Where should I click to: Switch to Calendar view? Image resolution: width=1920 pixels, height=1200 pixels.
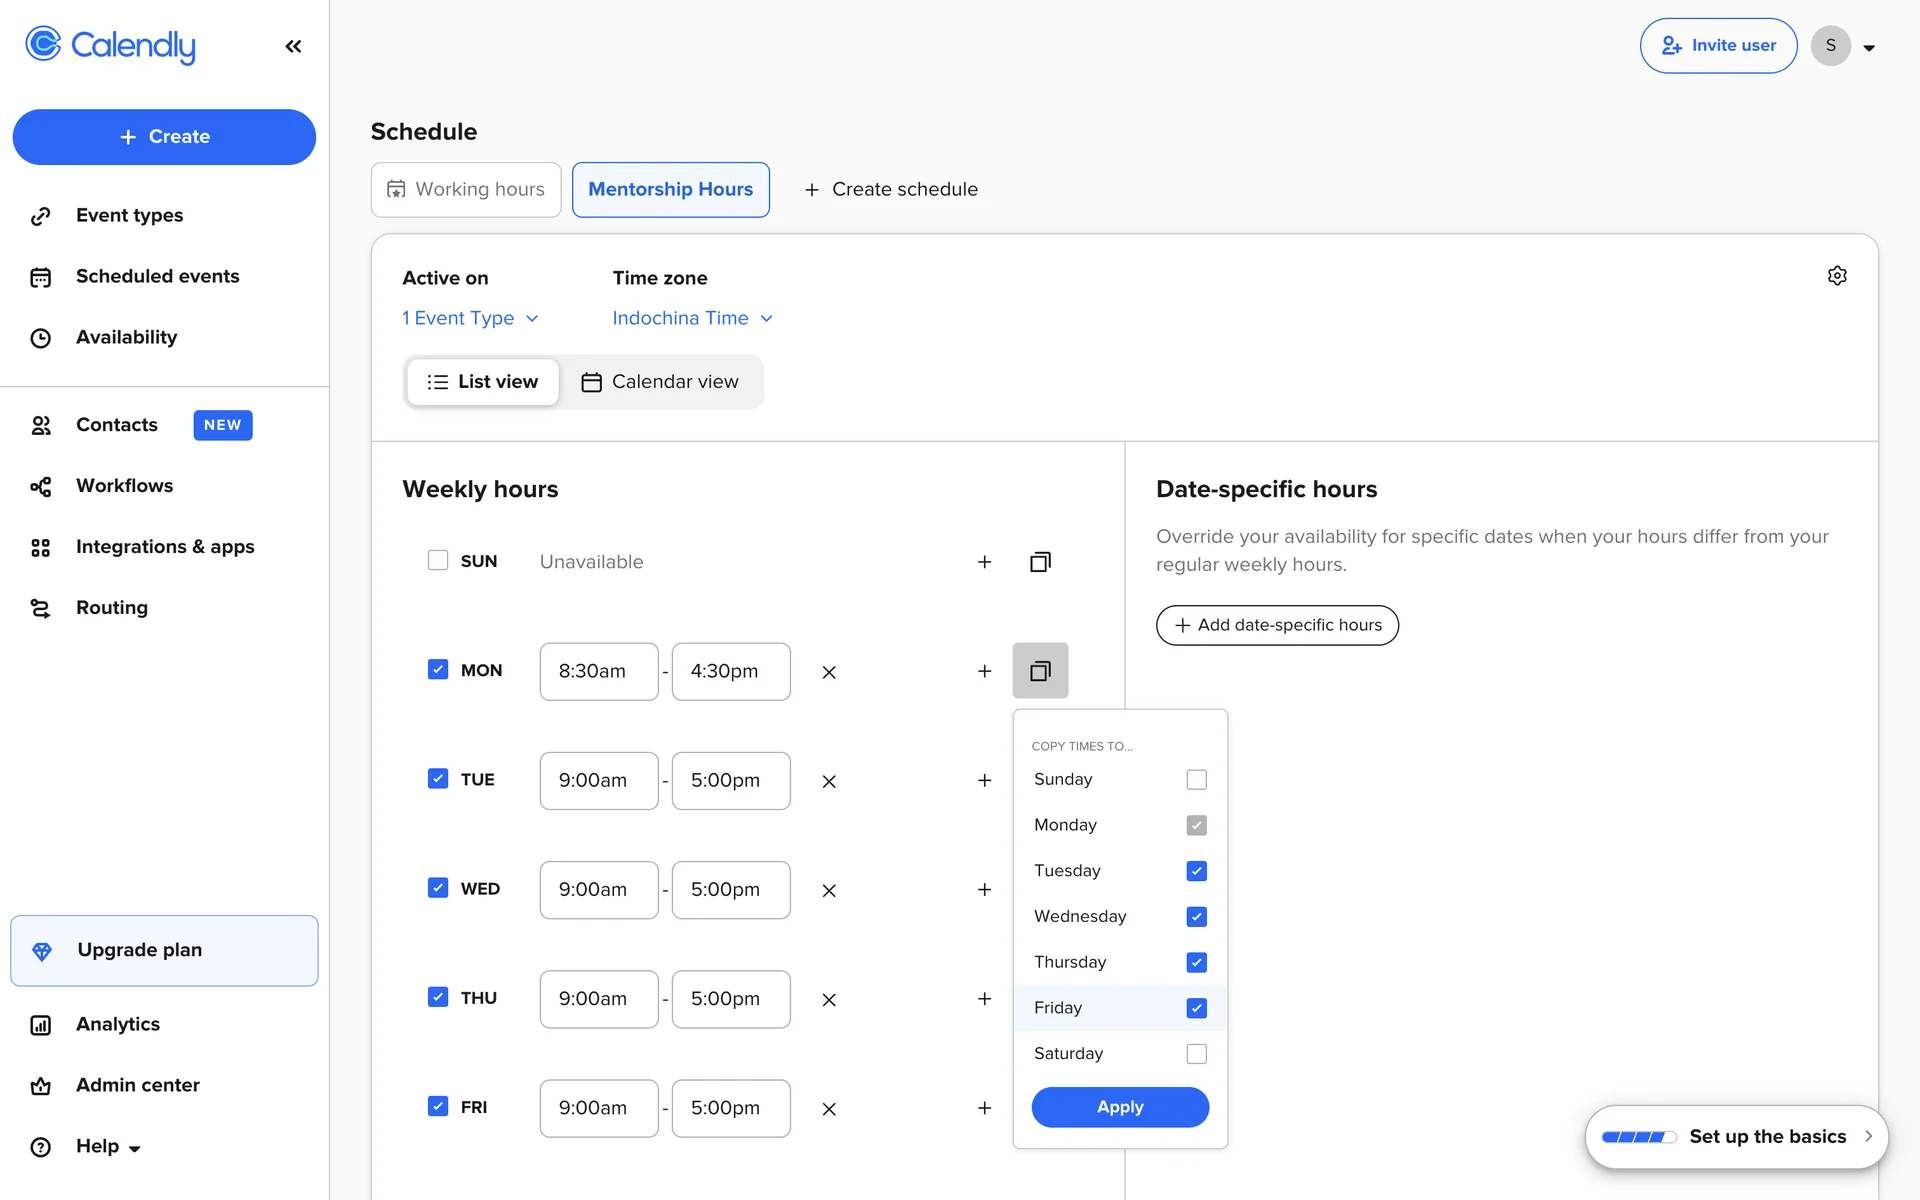[x=661, y=382]
